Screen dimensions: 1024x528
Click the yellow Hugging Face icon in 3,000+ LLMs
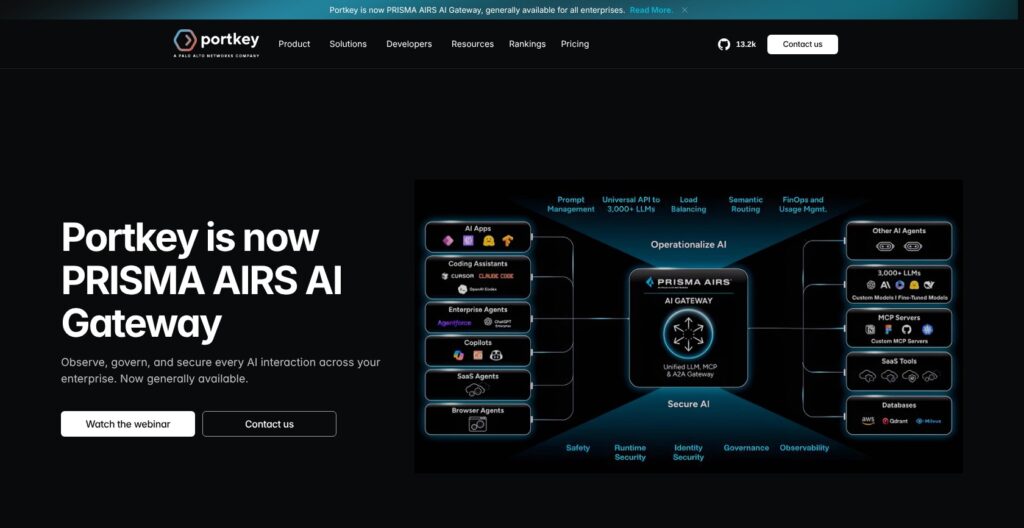click(914, 285)
